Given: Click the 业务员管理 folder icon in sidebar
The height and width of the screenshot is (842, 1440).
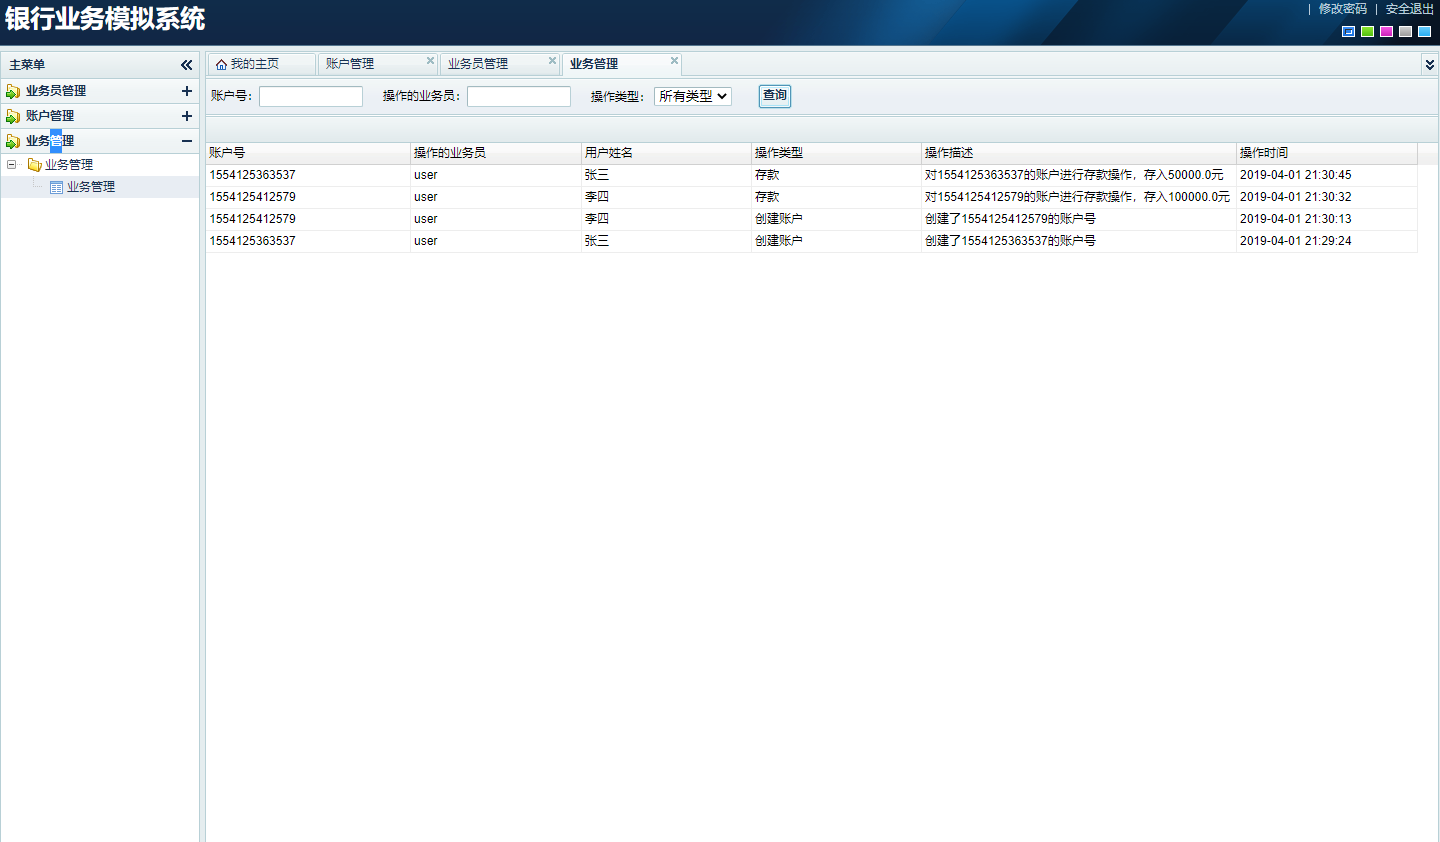Looking at the screenshot, I should click(13, 91).
